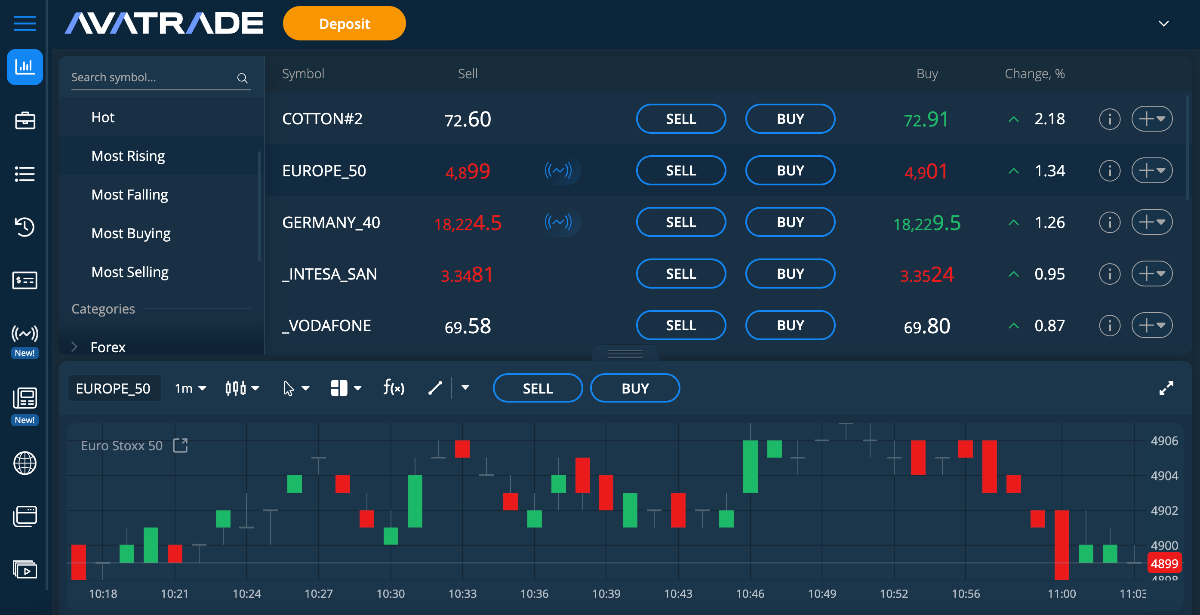This screenshot has width=1200, height=615.
Task: Open the candlestick chart type dropdown
Action: pos(242,388)
